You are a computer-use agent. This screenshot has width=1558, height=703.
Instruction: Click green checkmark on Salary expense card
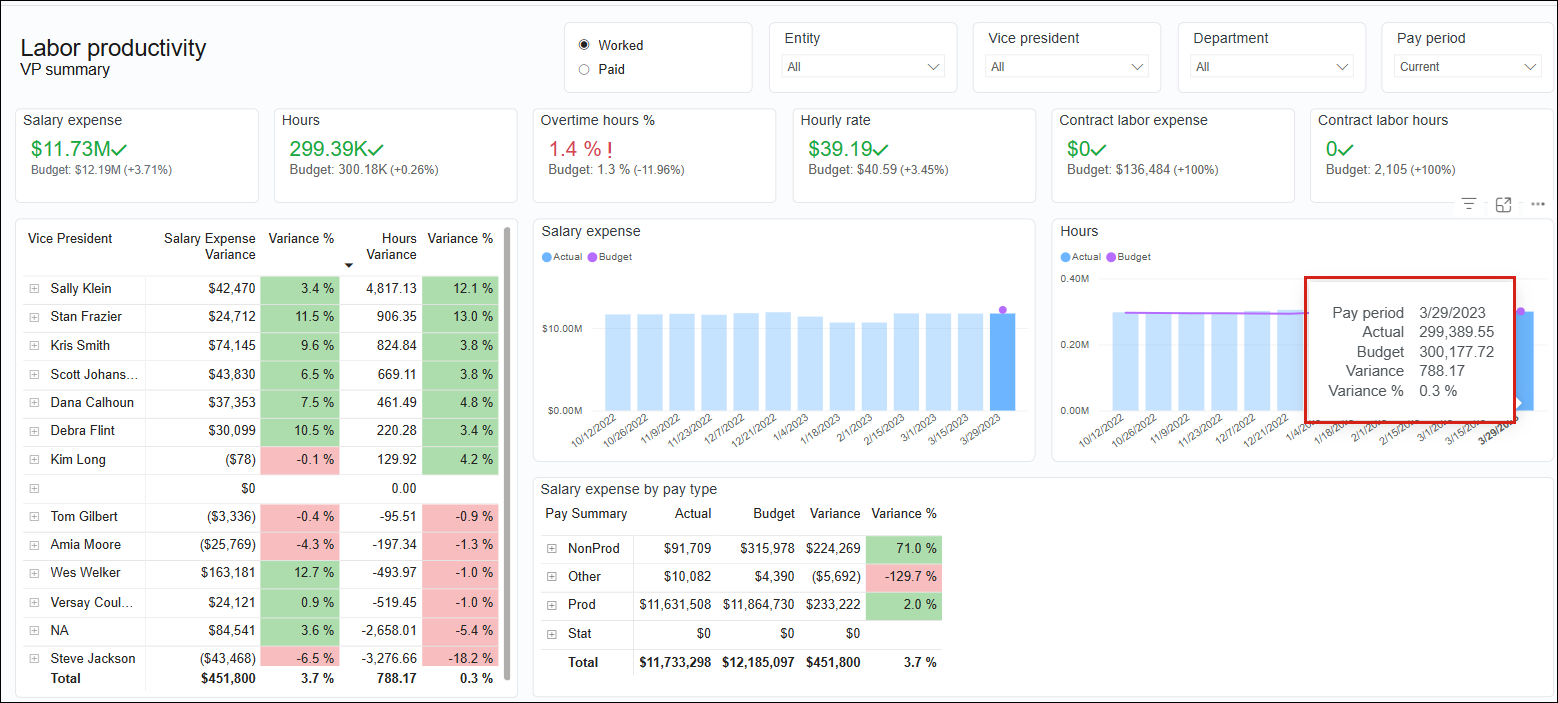(120, 150)
